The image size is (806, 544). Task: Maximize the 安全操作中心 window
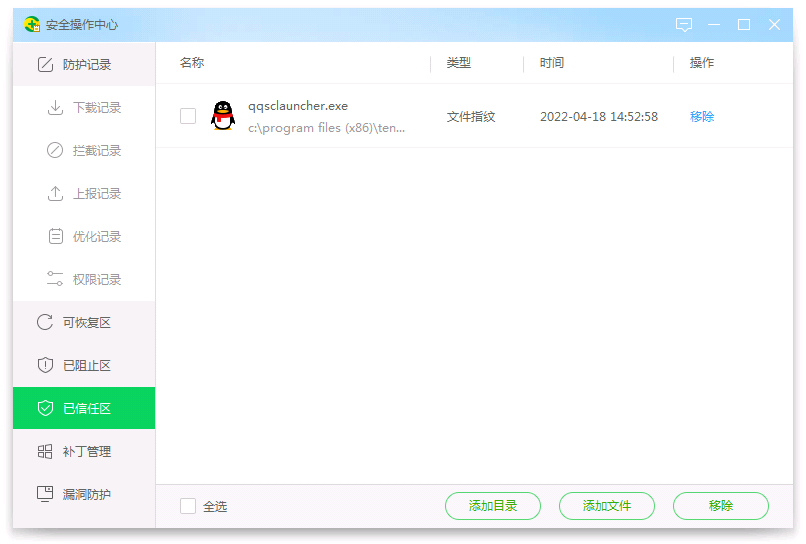pos(744,24)
